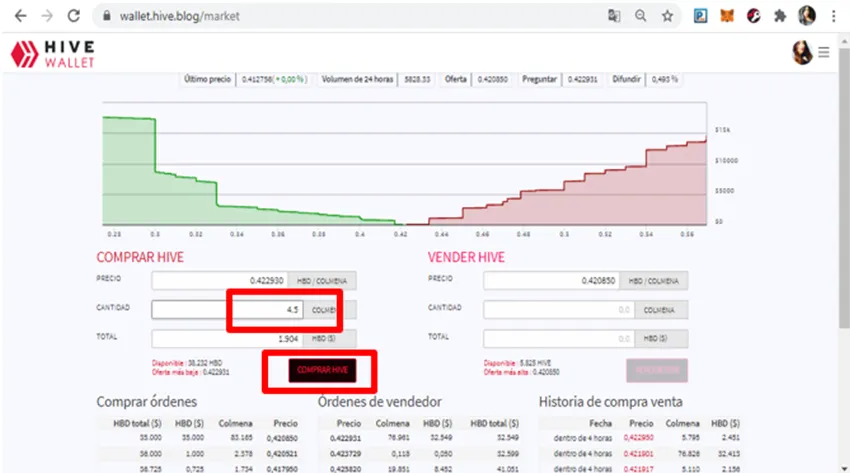Click trade history price 0,422950

coord(639,438)
